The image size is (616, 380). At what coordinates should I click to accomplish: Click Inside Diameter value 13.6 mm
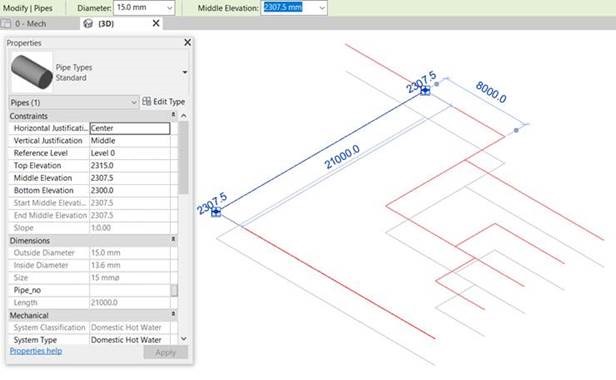click(x=130, y=265)
